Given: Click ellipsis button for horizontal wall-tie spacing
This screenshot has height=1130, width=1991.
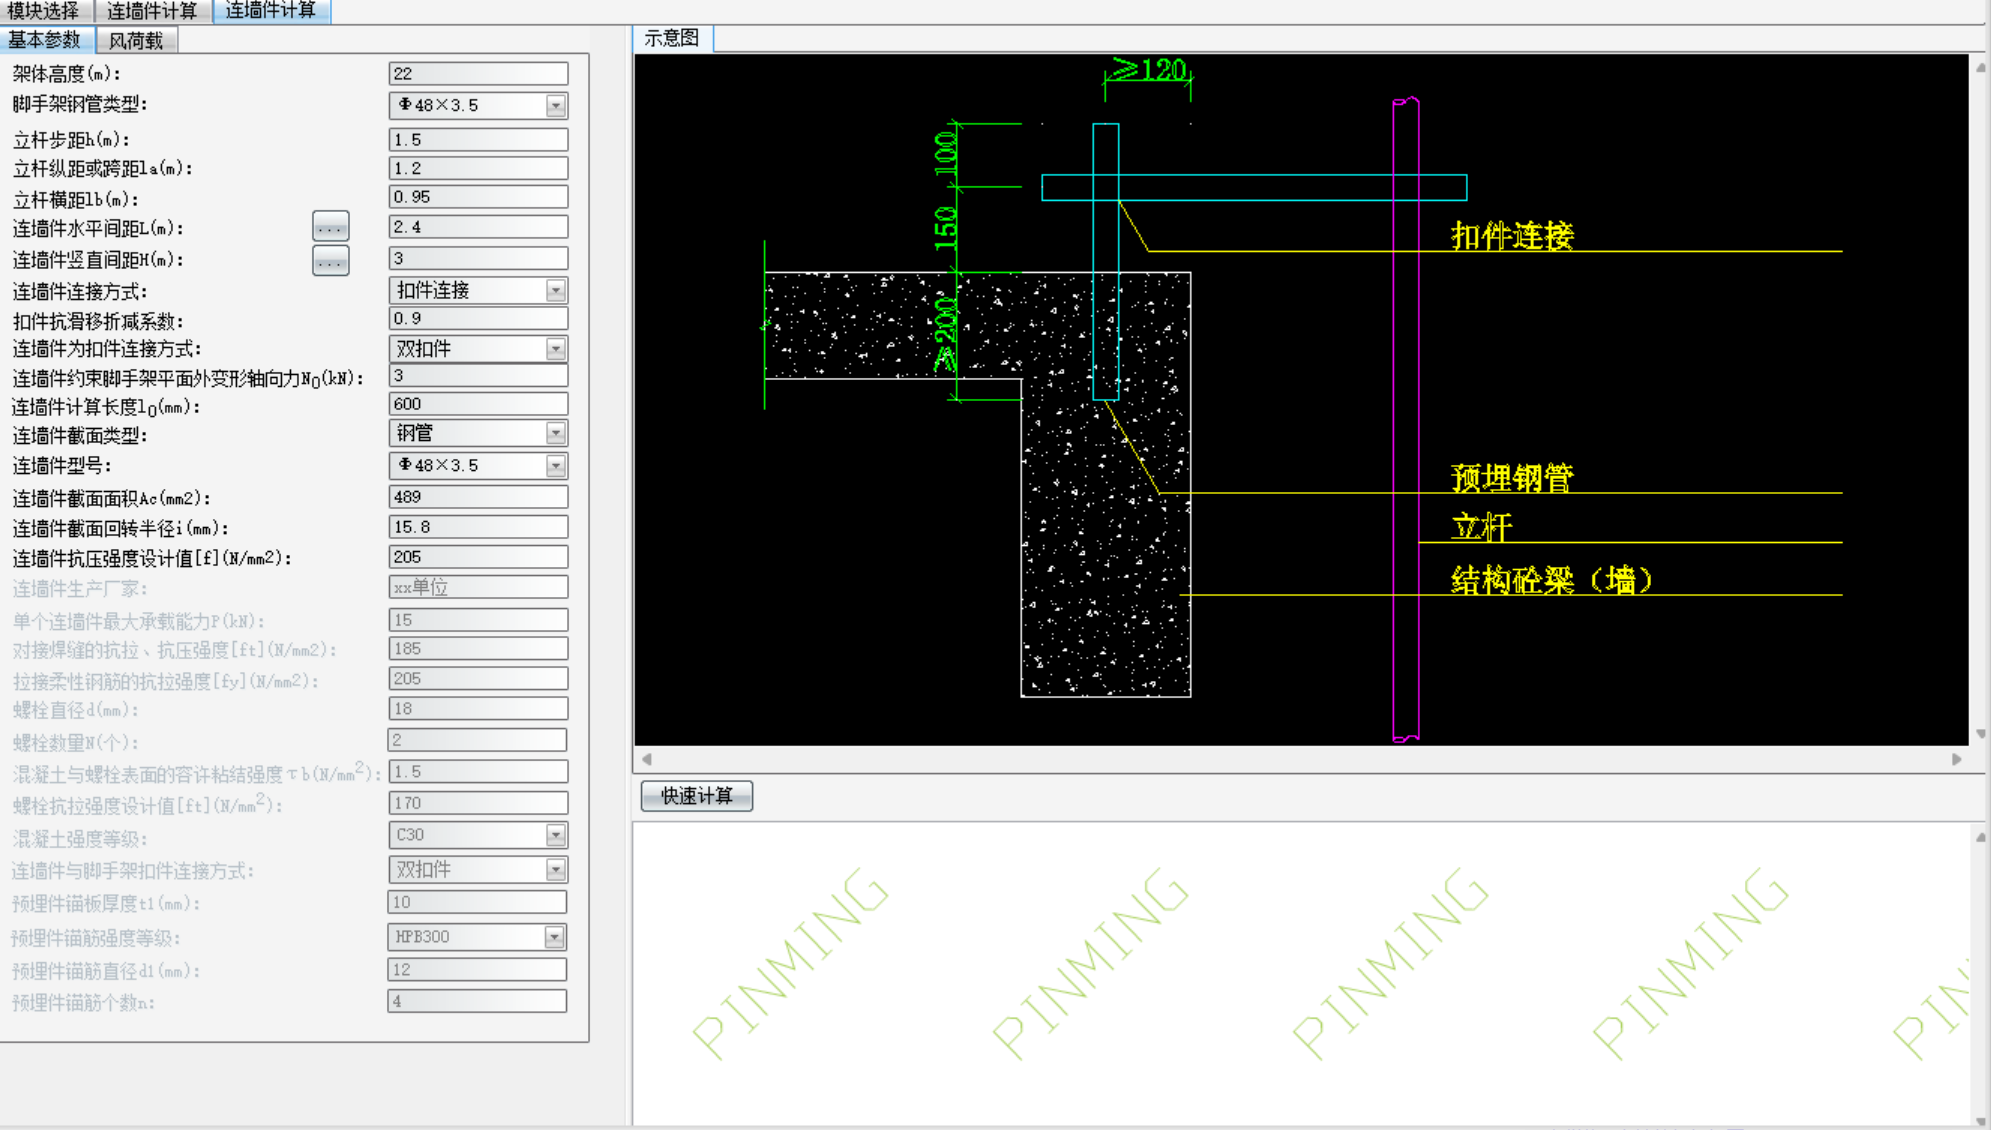Looking at the screenshot, I should (x=330, y=227).
